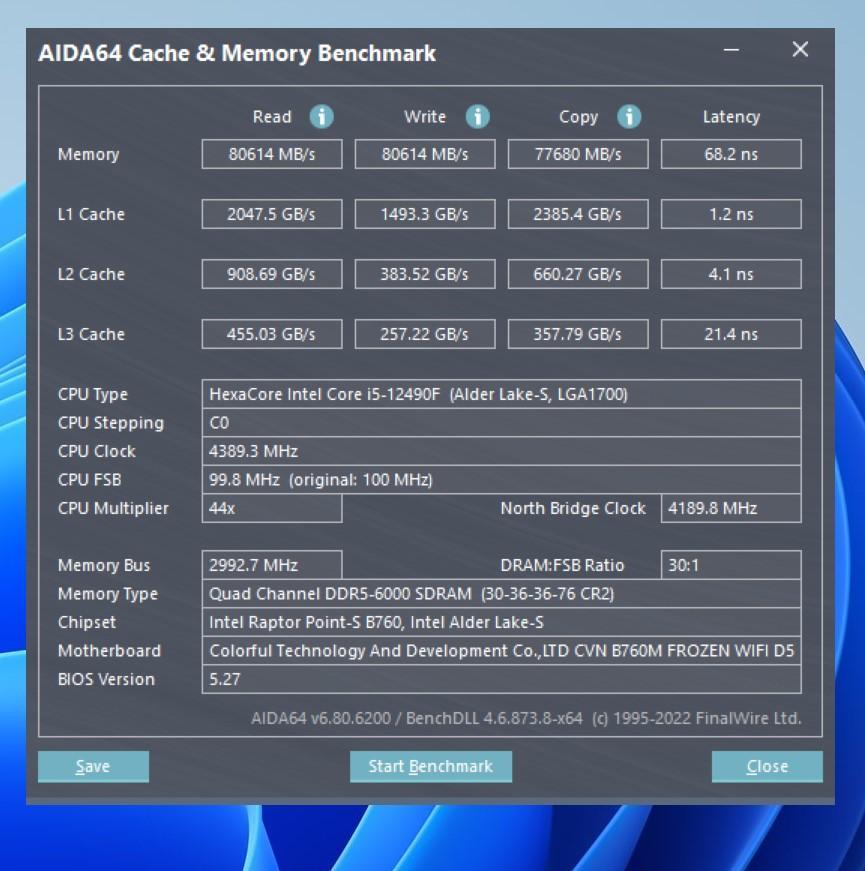Minimize the AIDA64 benchmark window
Screen dimensions: 865x871
[x=731, y=50]
